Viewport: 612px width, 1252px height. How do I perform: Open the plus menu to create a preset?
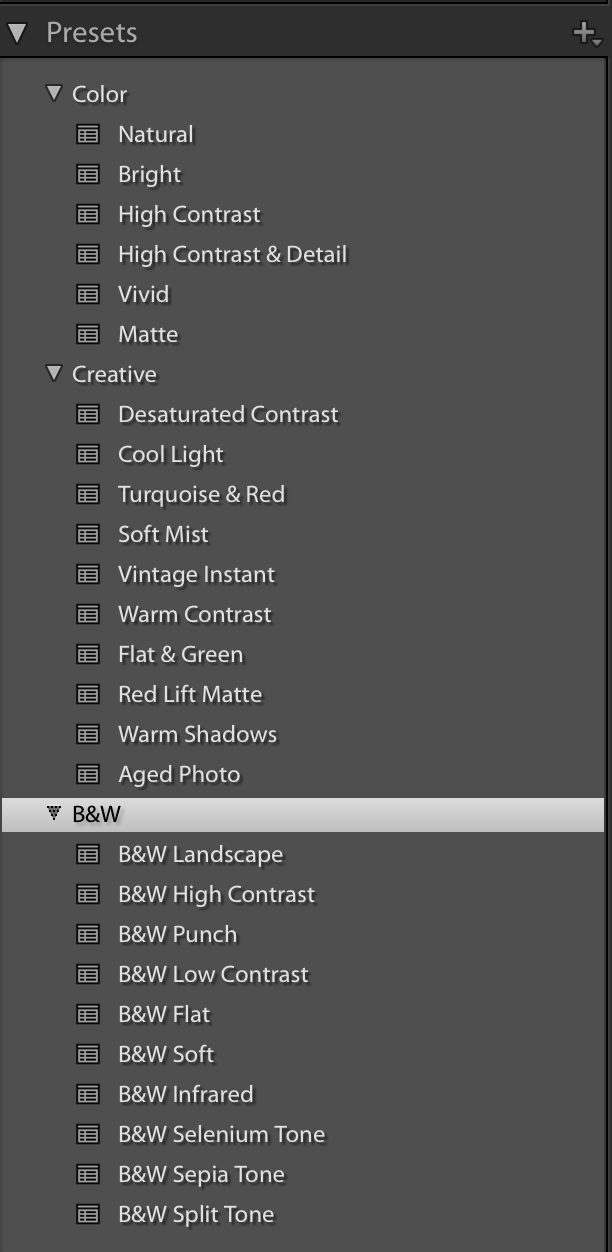click(587, 34)
